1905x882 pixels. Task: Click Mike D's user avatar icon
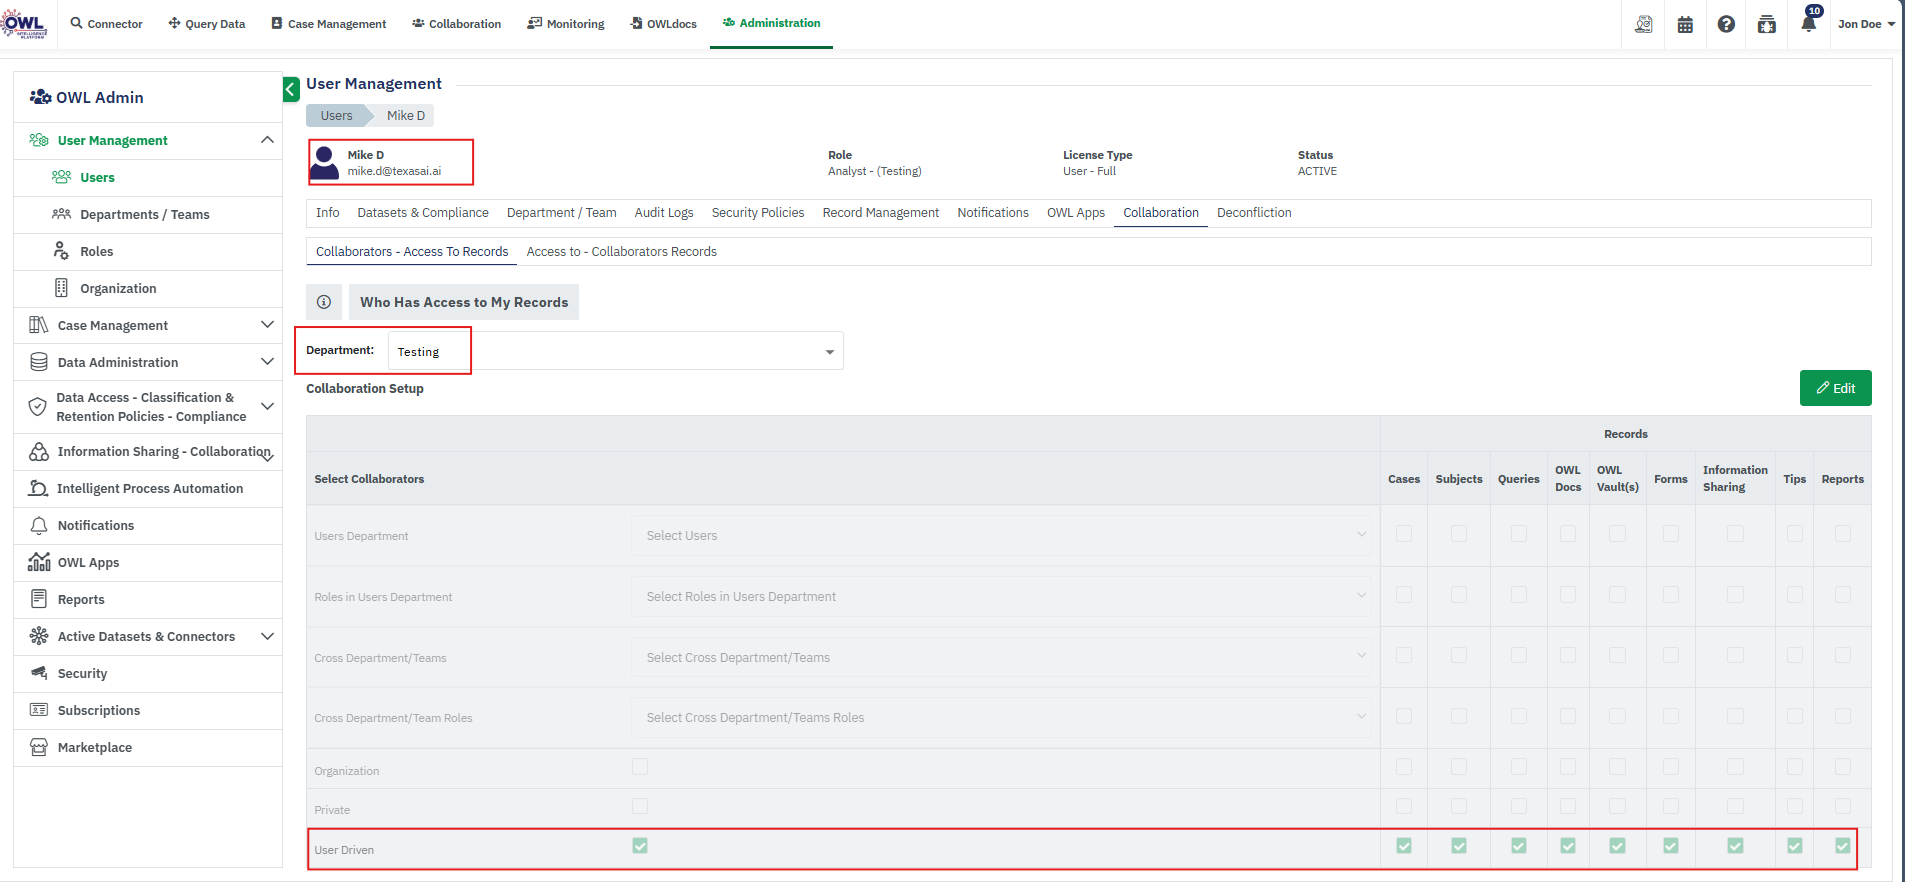(x=325, y=162)
